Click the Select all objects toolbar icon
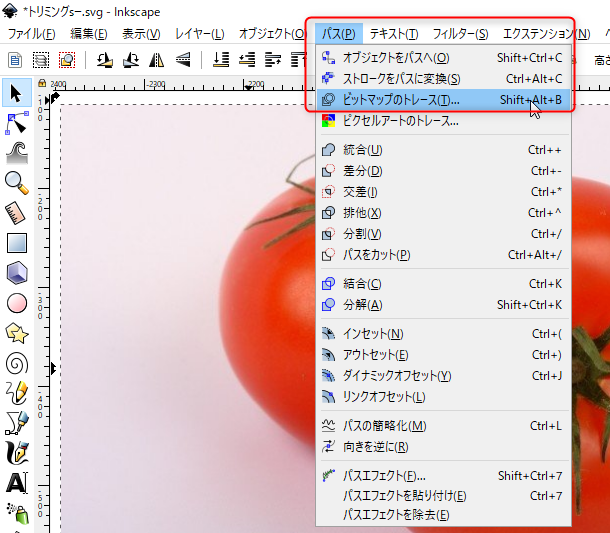This screenshot has width=610, height=533. click(x=15, y=60)
